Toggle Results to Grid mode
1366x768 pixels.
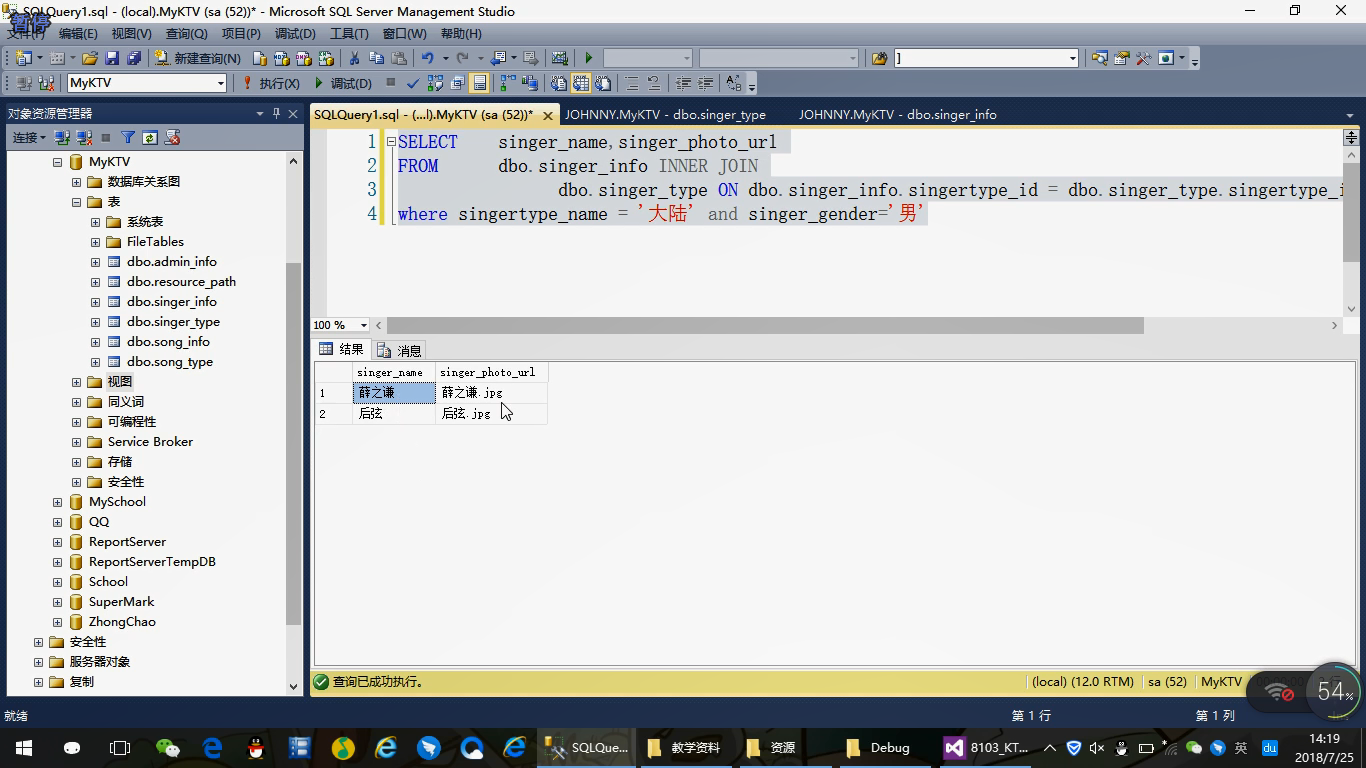pos(580,83)
